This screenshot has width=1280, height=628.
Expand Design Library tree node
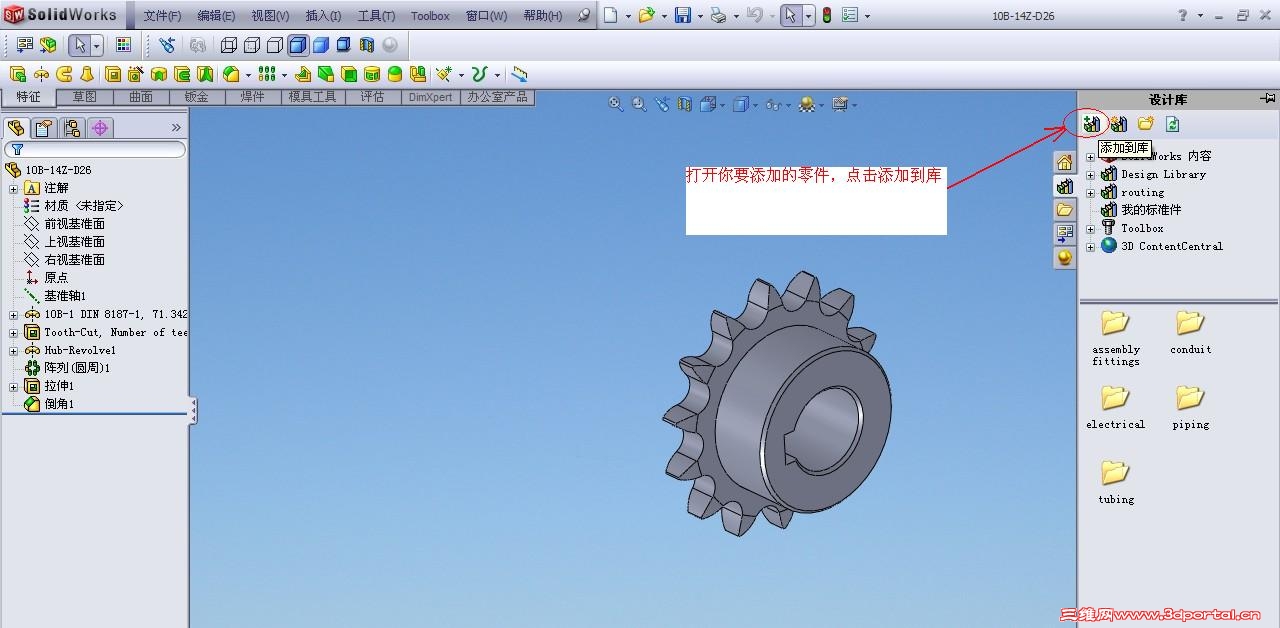(1091, 174)
